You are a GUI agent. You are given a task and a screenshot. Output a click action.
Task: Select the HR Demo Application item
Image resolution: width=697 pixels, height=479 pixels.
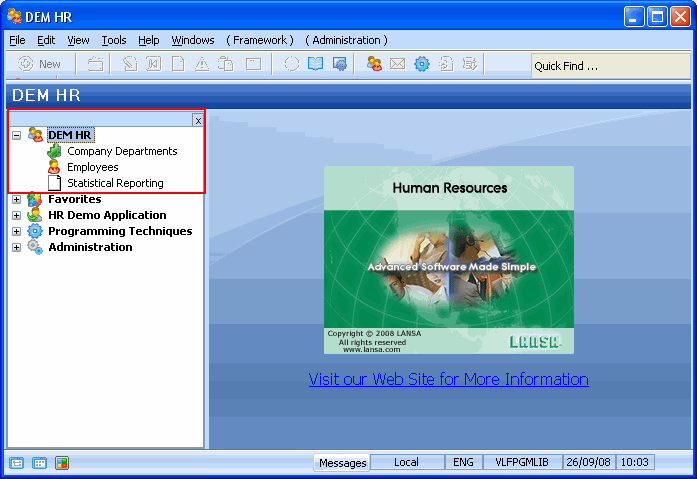107,215
